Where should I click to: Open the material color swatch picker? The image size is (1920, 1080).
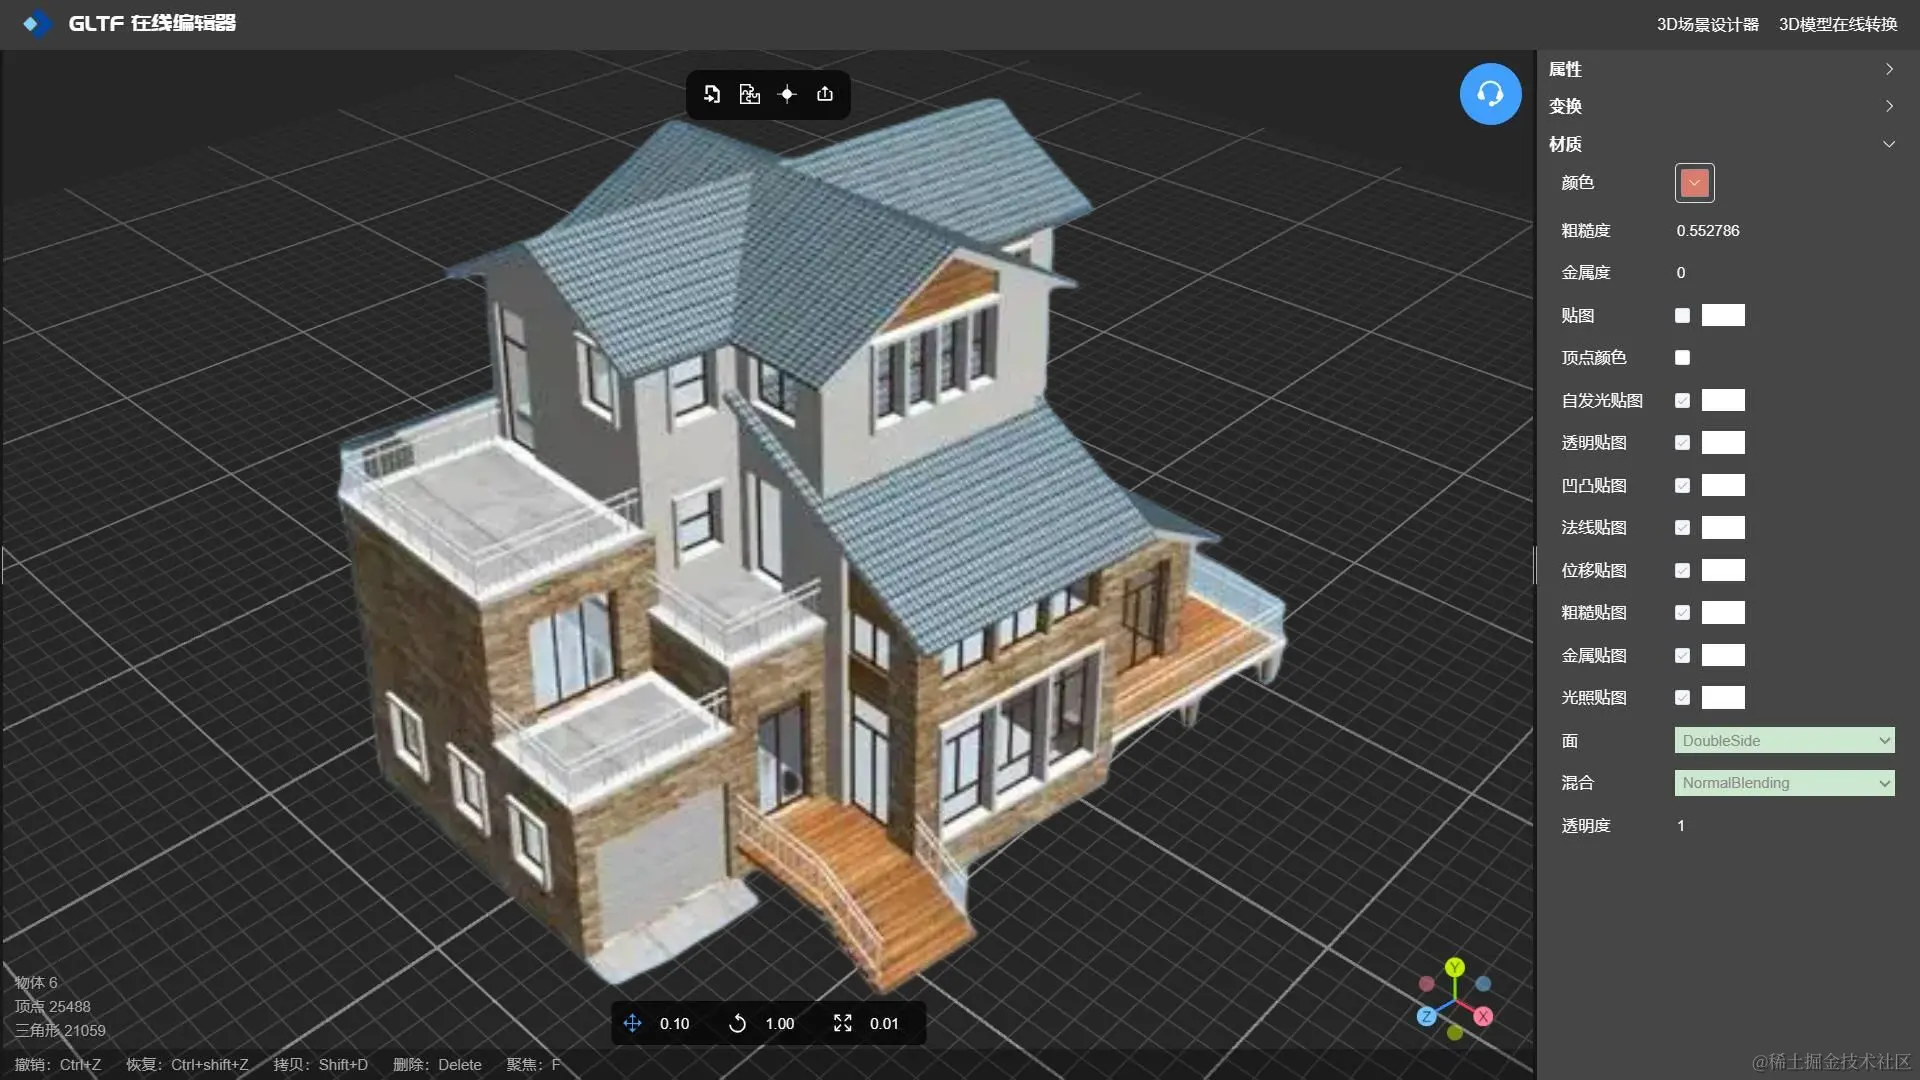[1694, 183]
